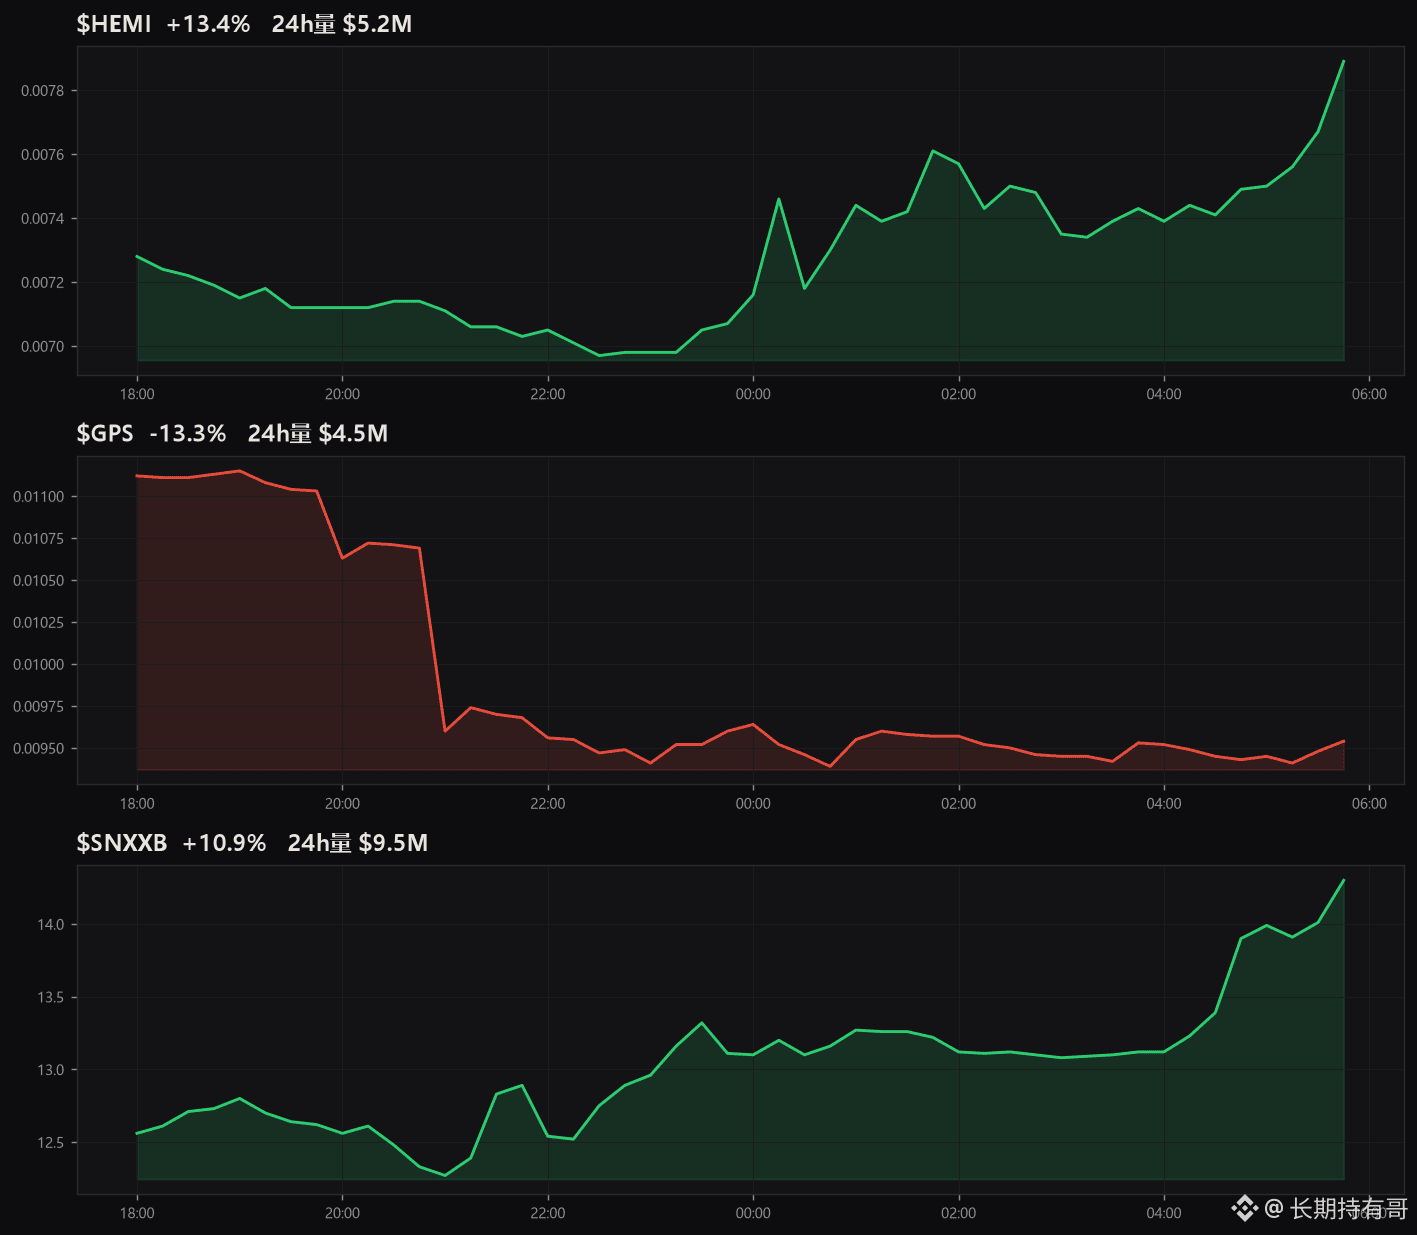Click 04:00 on the $GPS time axis
Image resolution: width=1417 pixels, height=1235 pixels.
pos(1164,804)
